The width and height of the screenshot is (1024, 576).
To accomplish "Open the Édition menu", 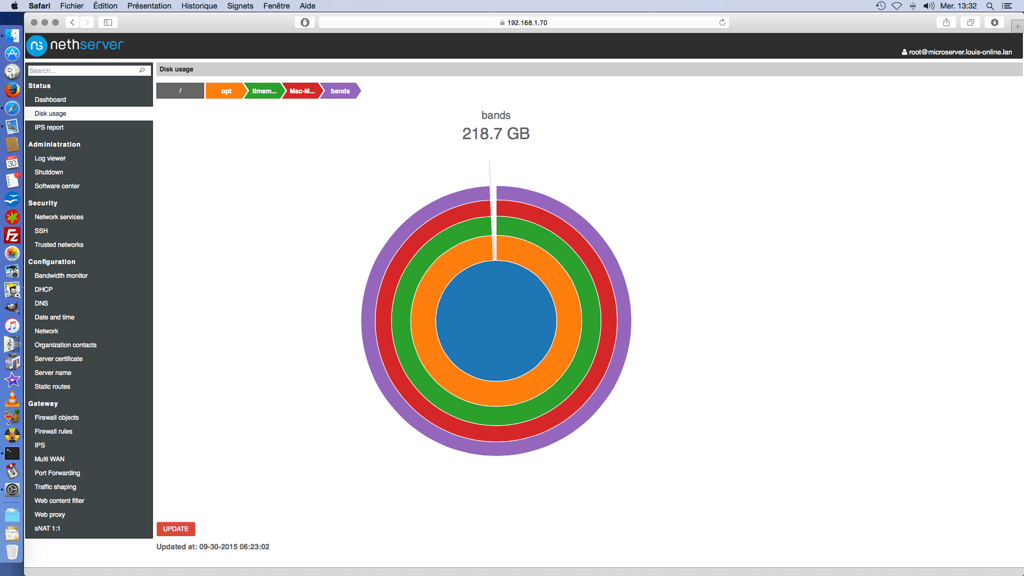I will point(105,6).
